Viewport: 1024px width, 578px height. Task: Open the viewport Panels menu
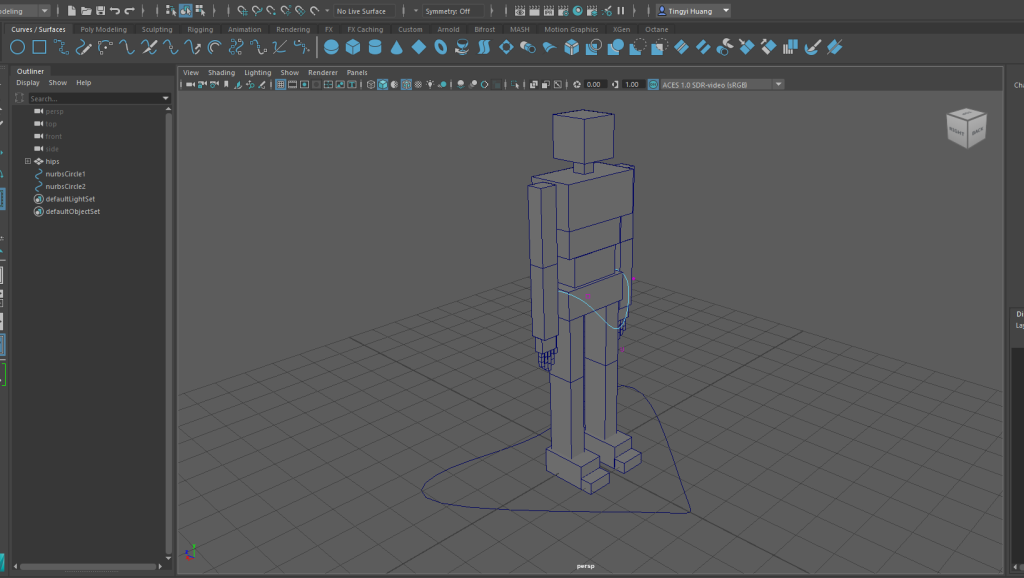357,72
